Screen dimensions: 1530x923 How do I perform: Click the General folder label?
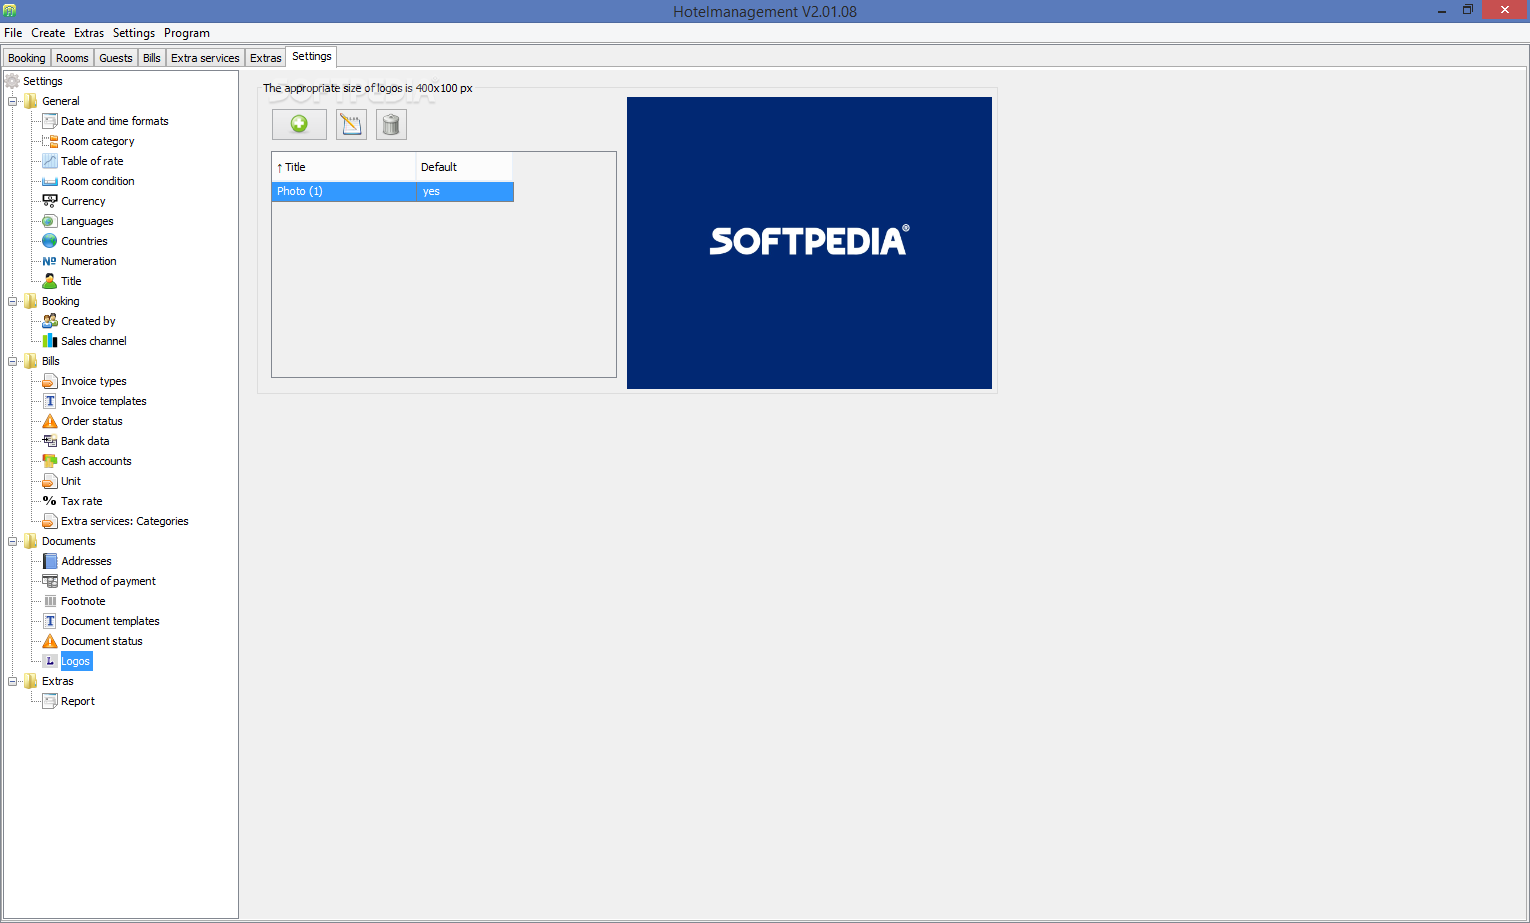coord(61,101)
